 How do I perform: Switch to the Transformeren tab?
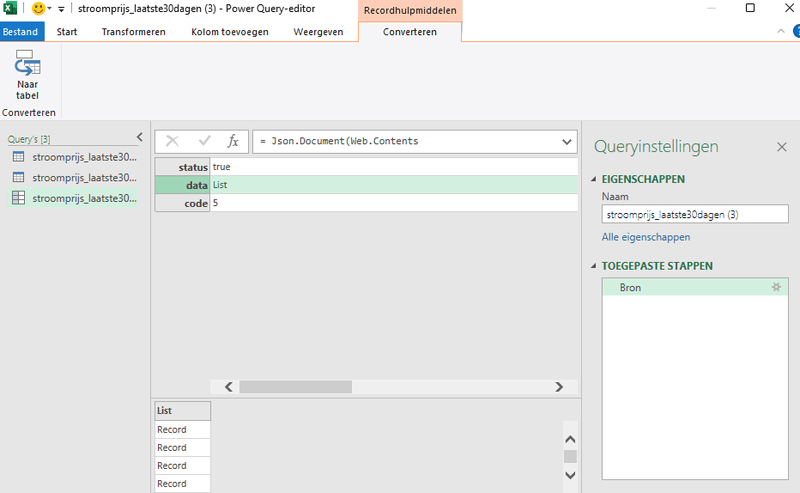click(x=134, y=32)
